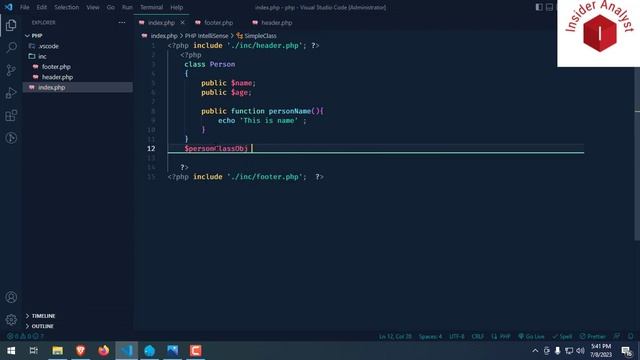Open the File menu
Screen dimensions: 640x360
24,7
